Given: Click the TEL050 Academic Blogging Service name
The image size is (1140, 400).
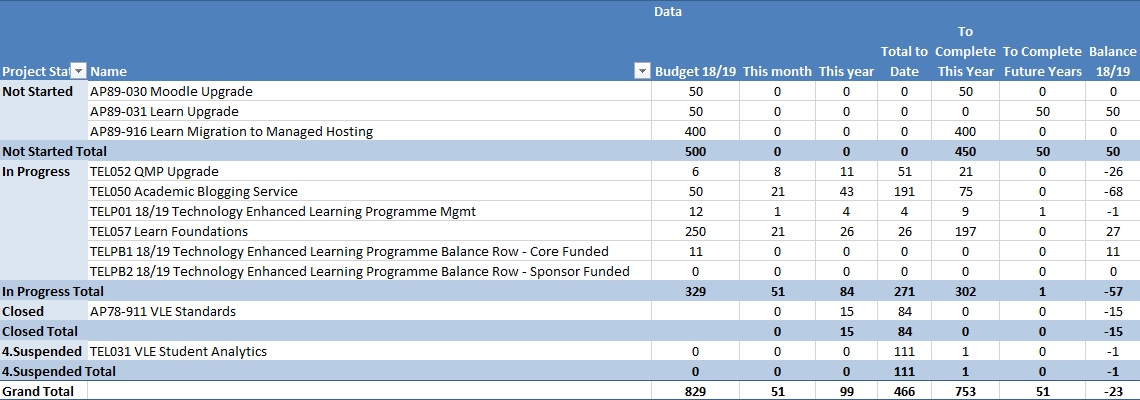Looking at the screenshot, I should click(x=193, y=191).
